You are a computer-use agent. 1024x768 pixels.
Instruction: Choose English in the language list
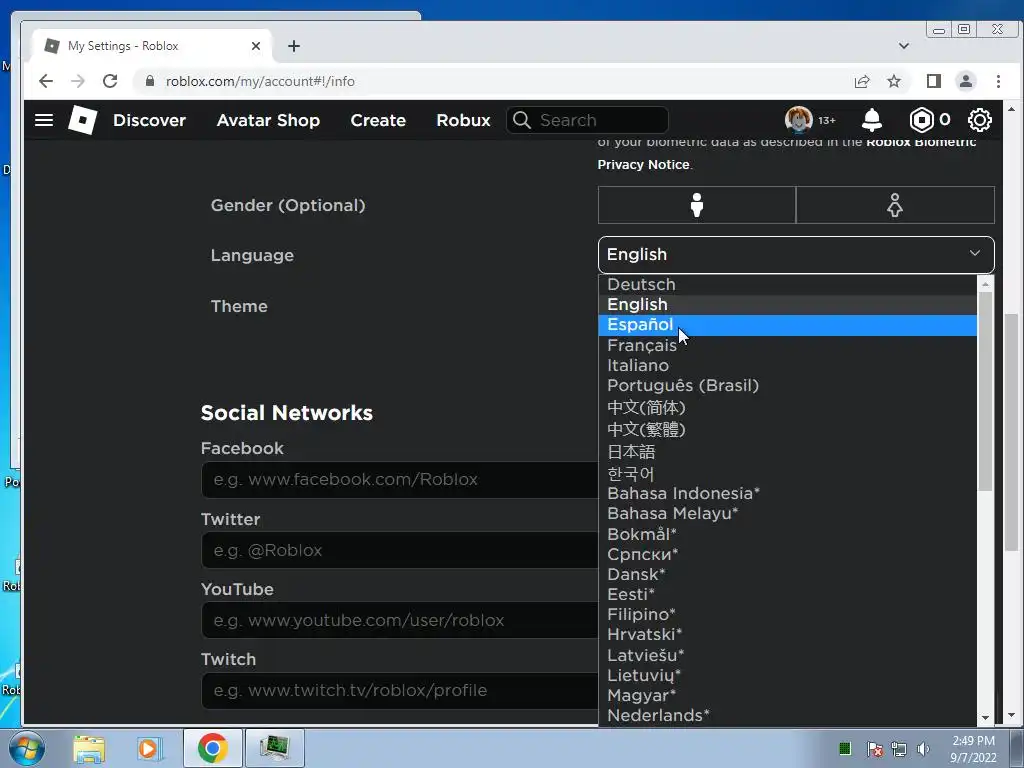point(788,305)
